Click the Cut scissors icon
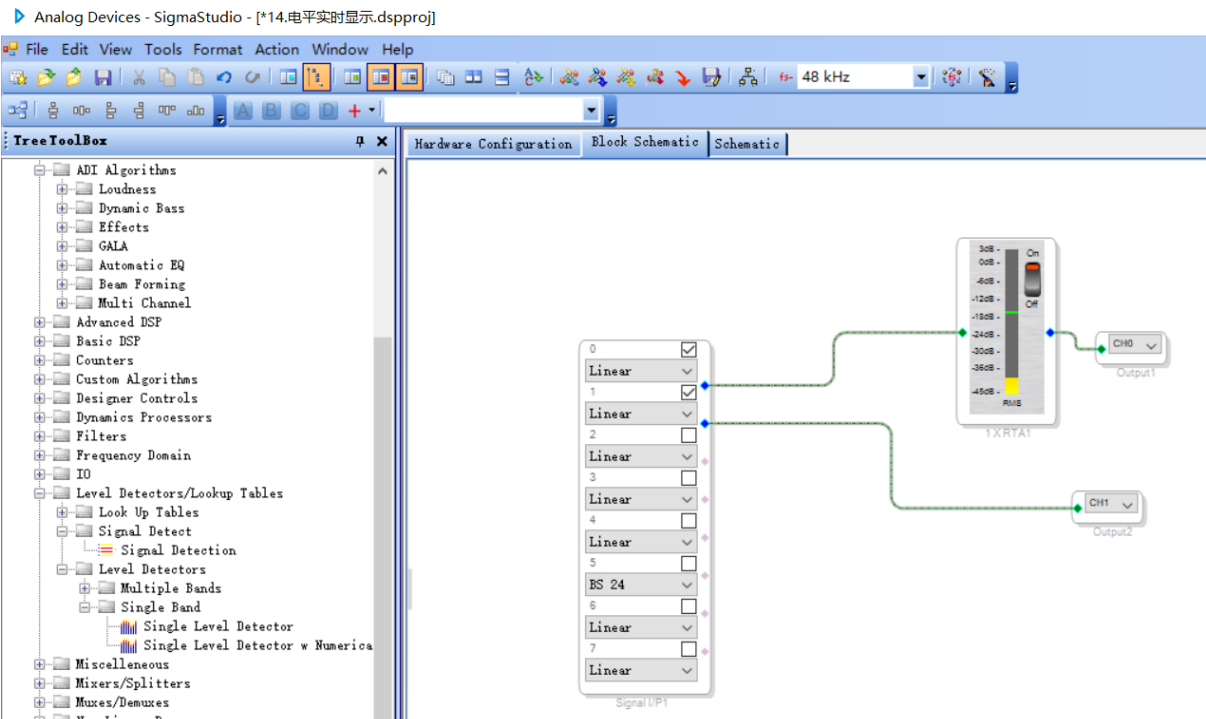 point(139,77)
